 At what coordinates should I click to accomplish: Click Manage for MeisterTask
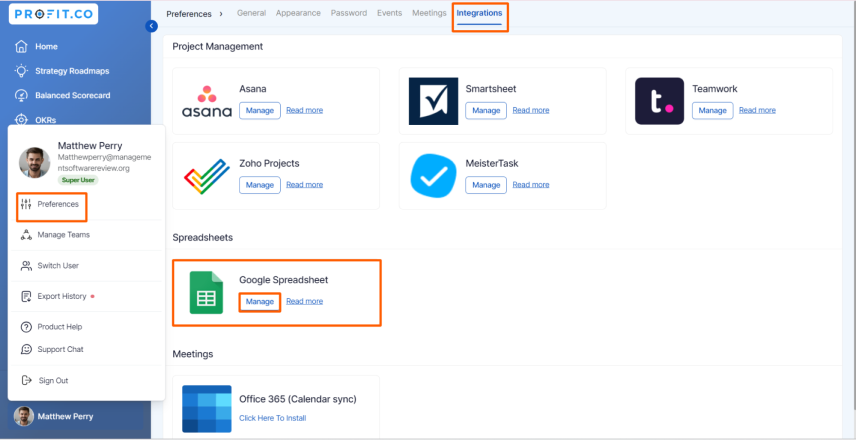(x=486, y=185)
